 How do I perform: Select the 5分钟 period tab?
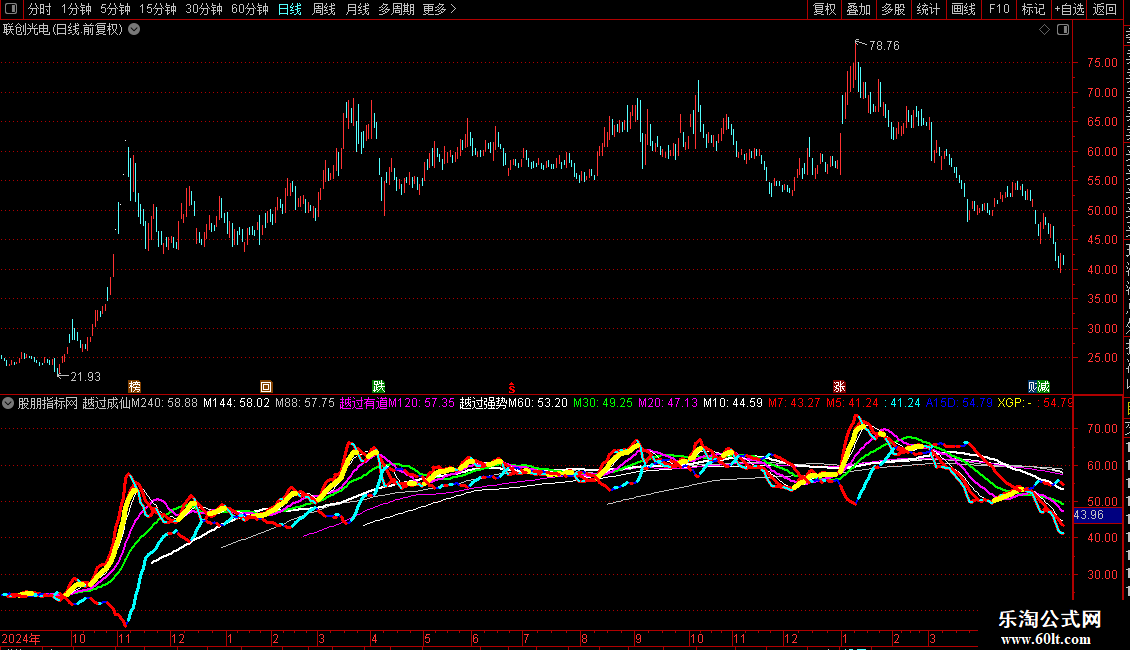pos(115,9)
